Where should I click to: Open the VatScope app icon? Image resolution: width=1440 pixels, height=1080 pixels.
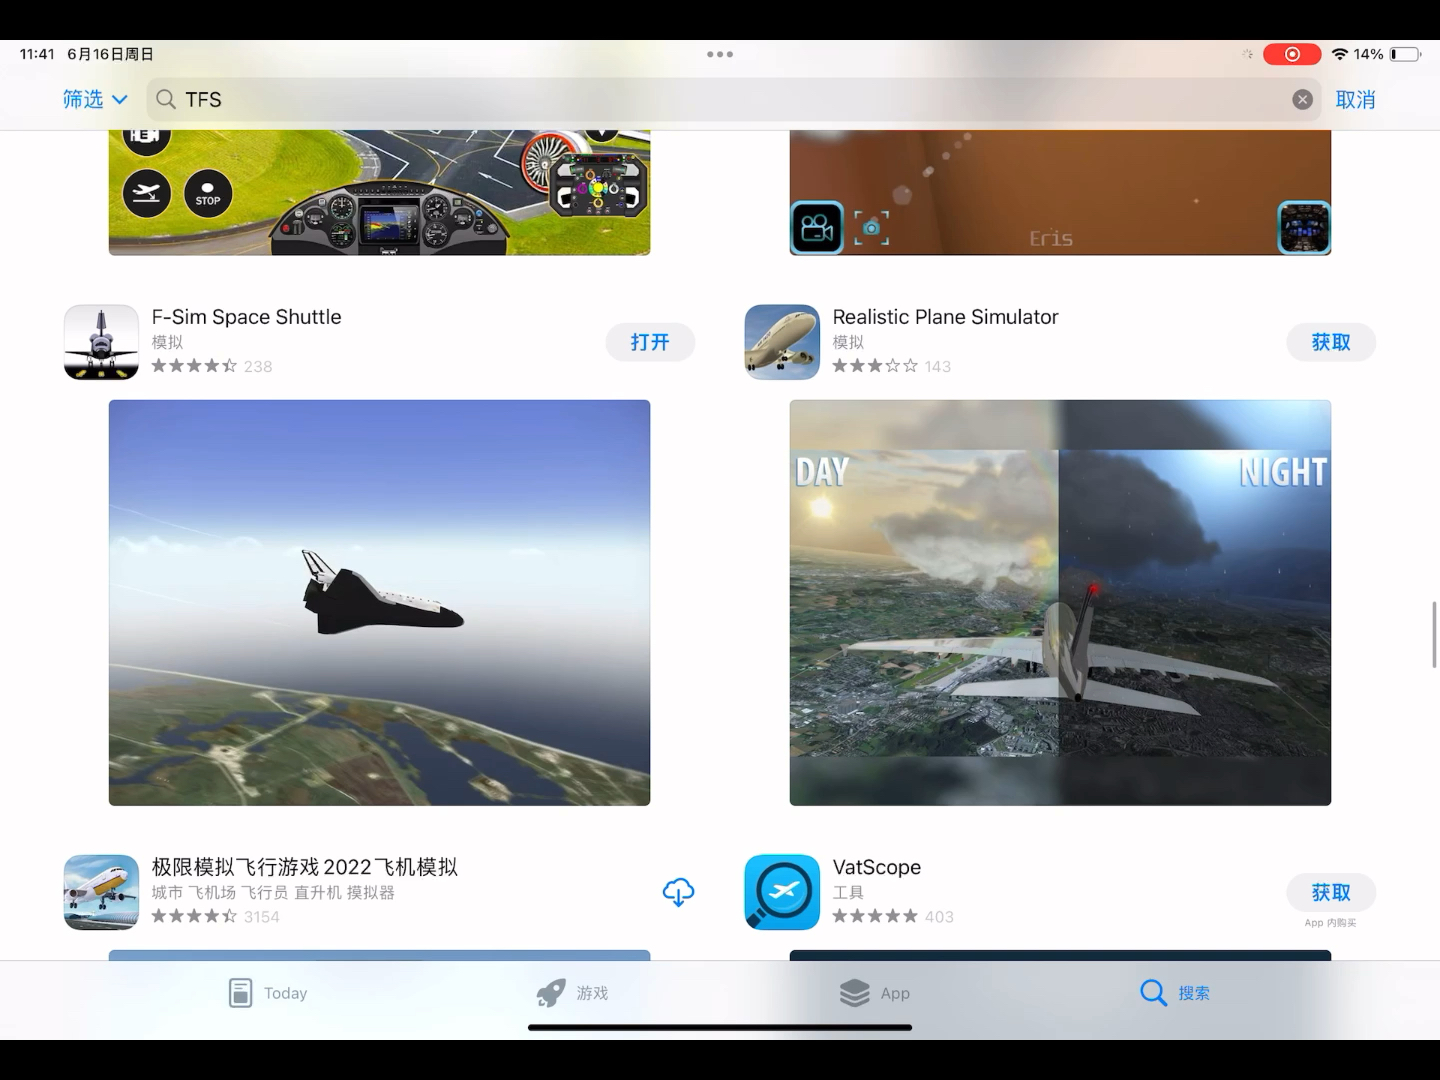782,892
